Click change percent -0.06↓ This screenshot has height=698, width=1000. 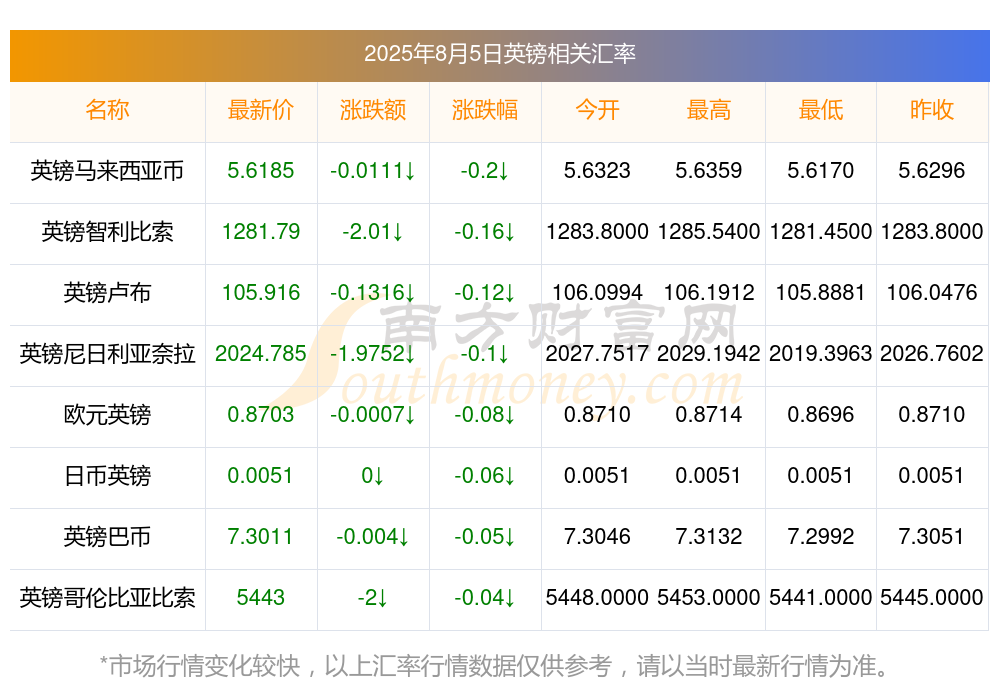tap(485, 476)
